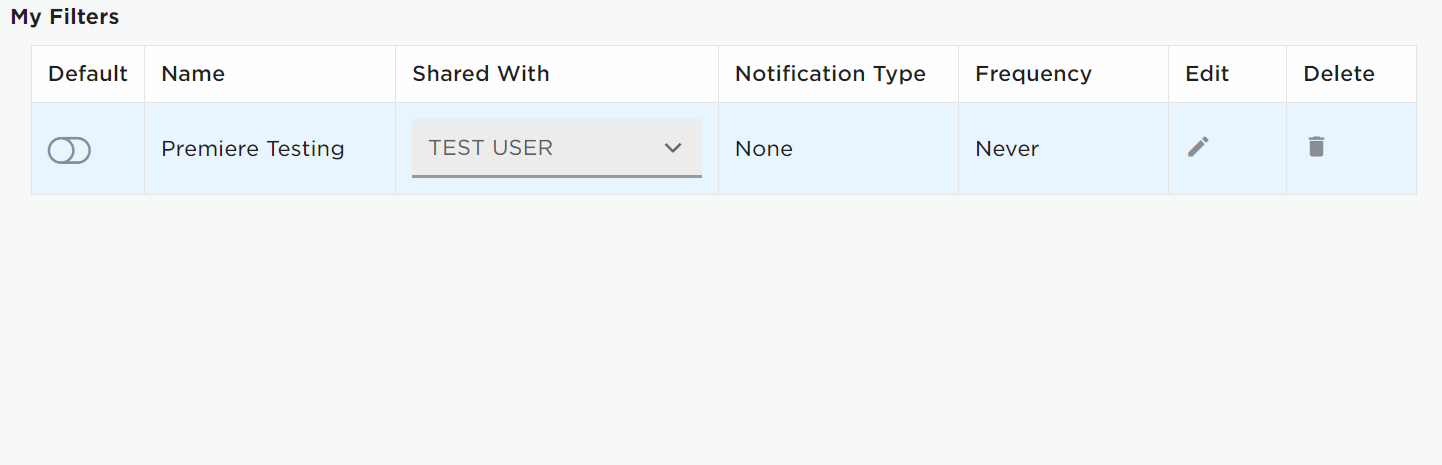Select the Premiere Testing filter name

pos(253,149)
